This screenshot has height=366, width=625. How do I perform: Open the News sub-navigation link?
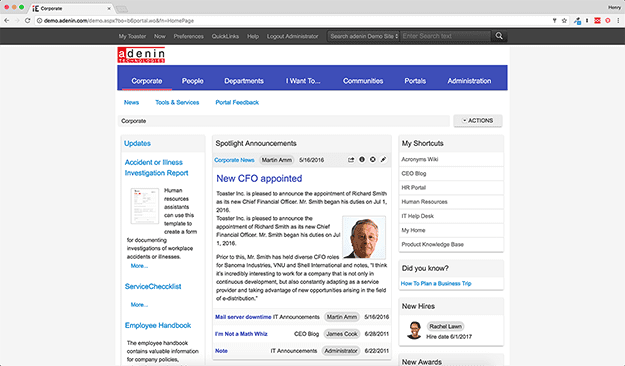coord(131,102)
